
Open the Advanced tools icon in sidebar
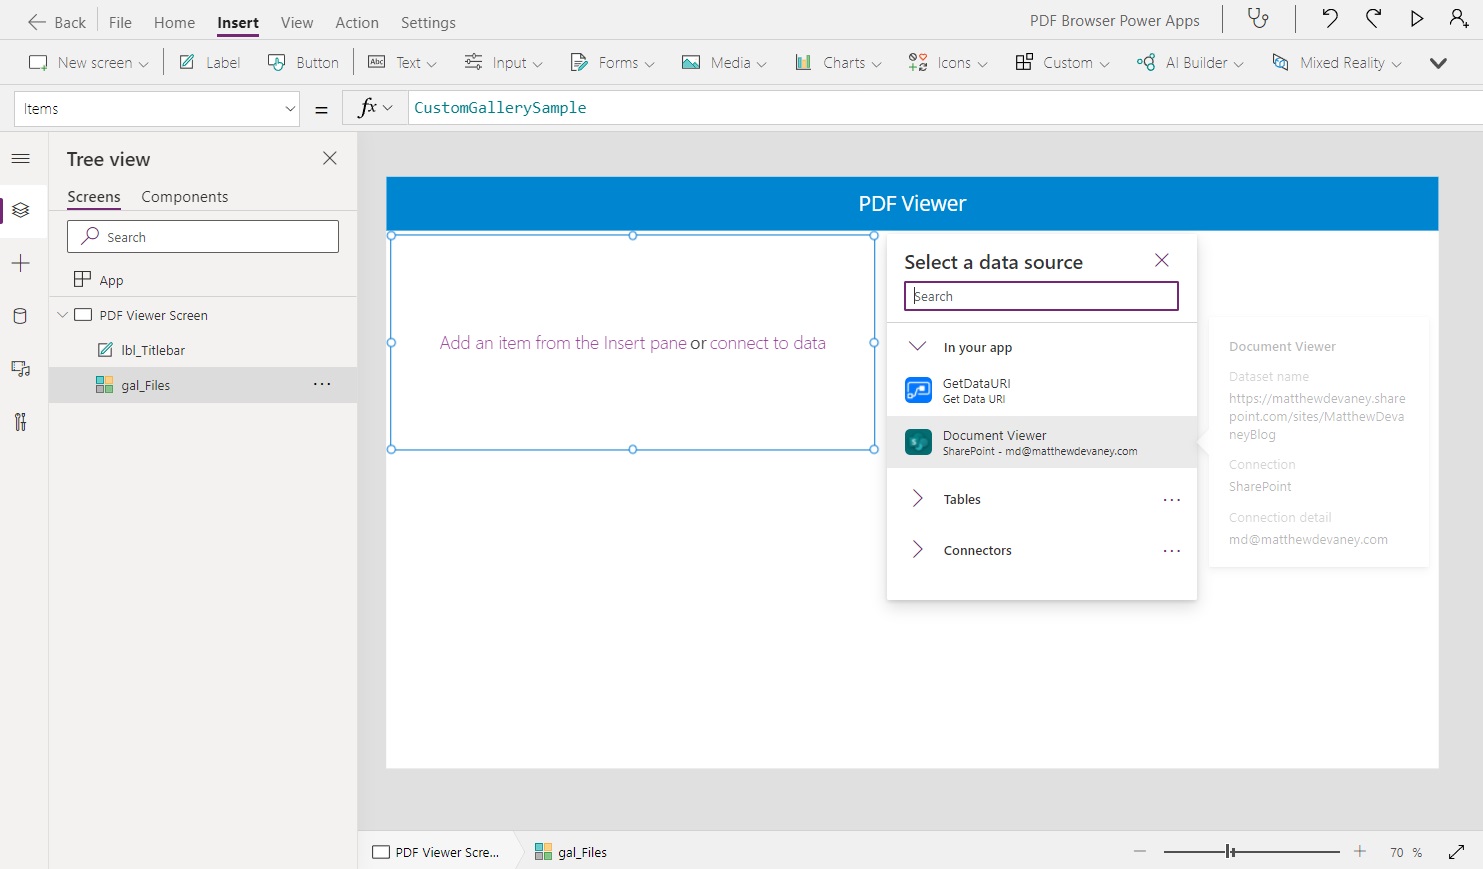(x=20, y=422)
